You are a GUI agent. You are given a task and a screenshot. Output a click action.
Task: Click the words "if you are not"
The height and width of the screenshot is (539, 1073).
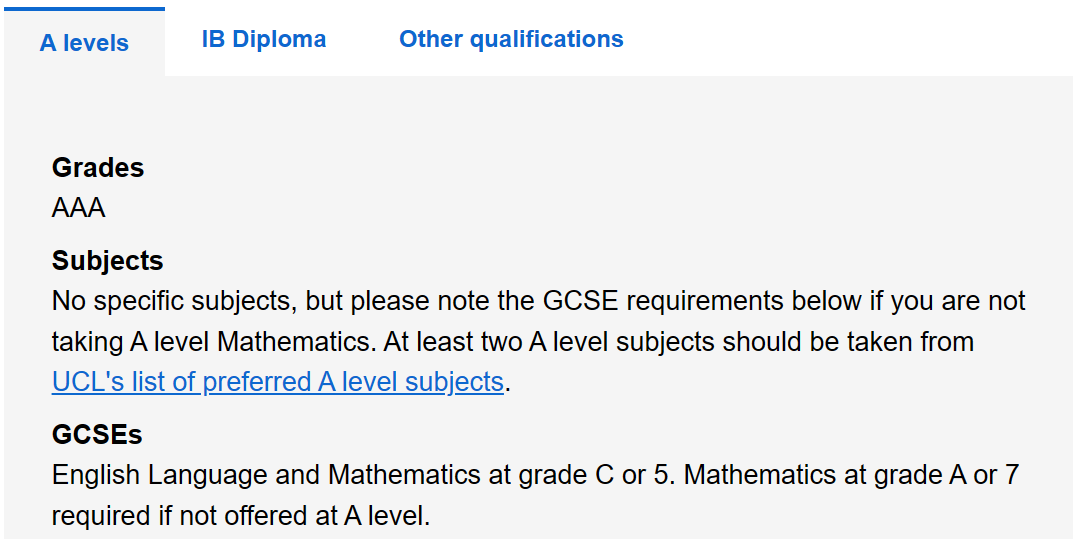tap(958, 301)
